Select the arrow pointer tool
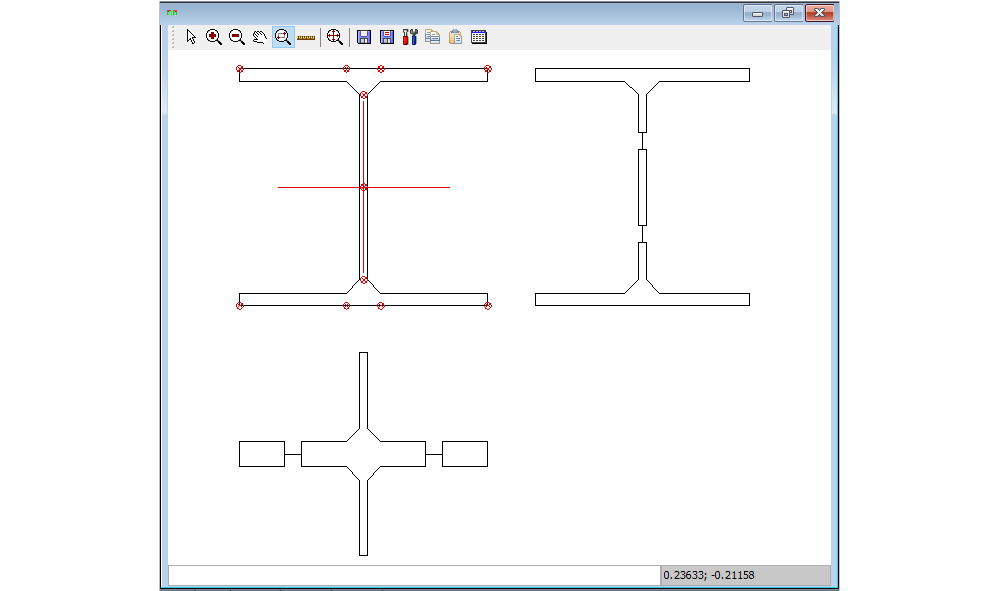This screenshot has height=591, width=1000. (191, 37)
